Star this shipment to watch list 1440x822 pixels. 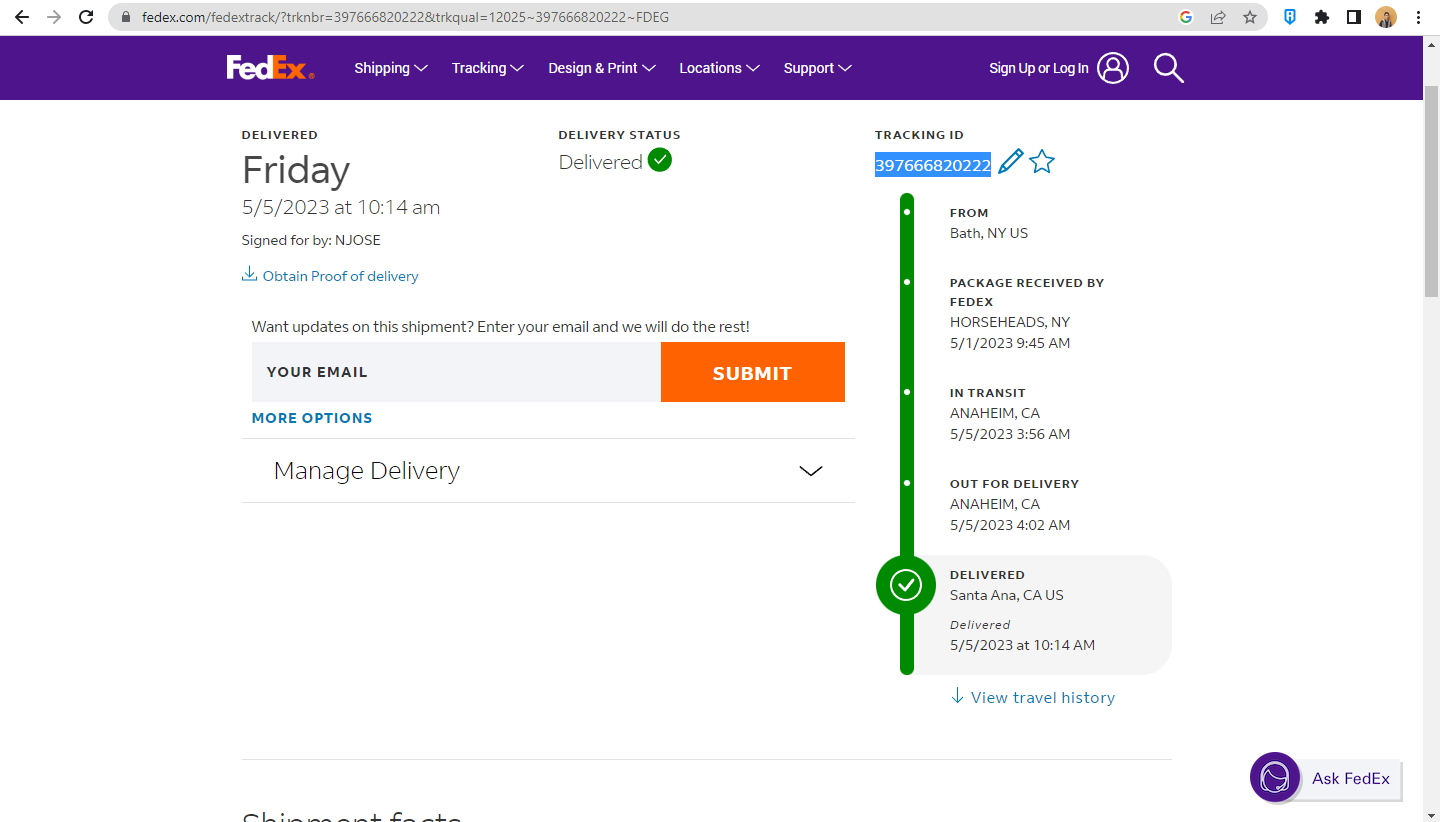pos(1042,161)
